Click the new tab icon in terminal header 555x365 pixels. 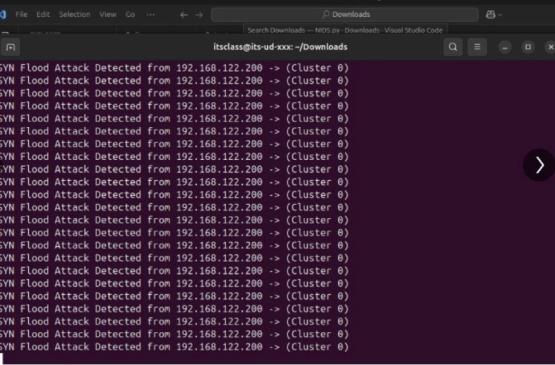(x=10, y=47)
